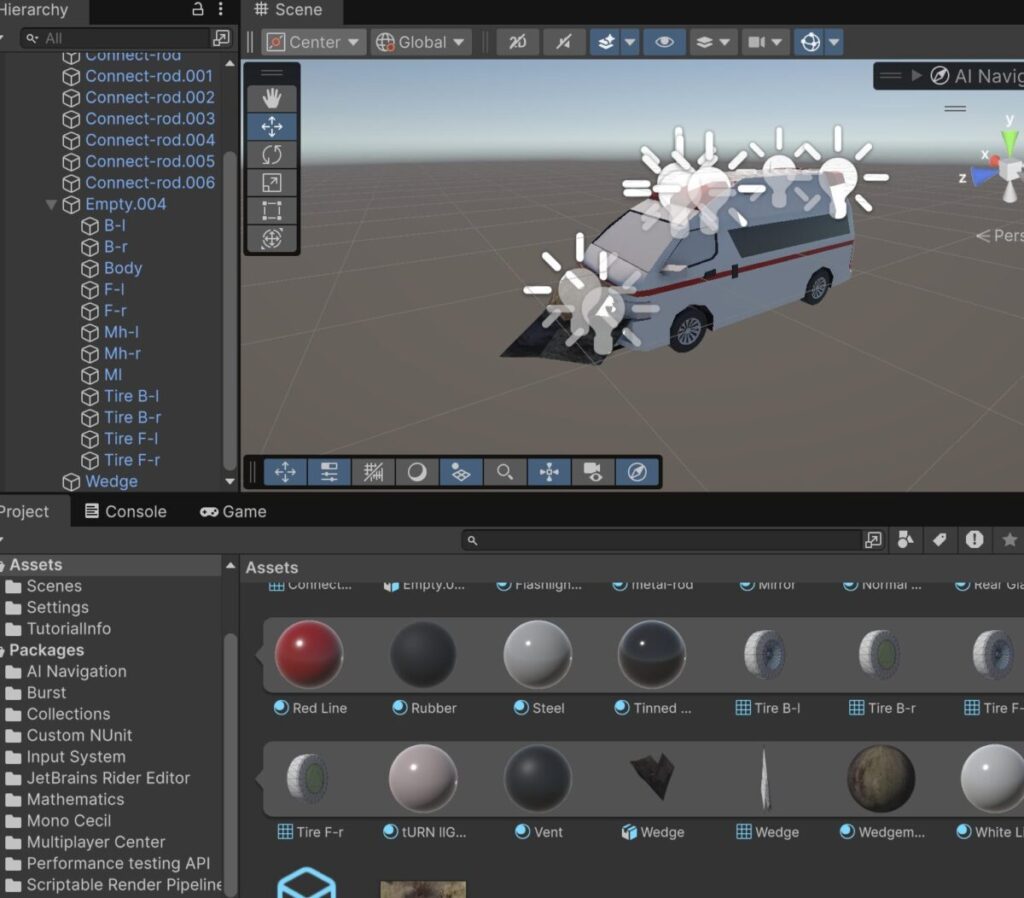Toggle scene lighting button
Image resolution: width=1024 pixels, height=898 pixels.
(564, 42)
